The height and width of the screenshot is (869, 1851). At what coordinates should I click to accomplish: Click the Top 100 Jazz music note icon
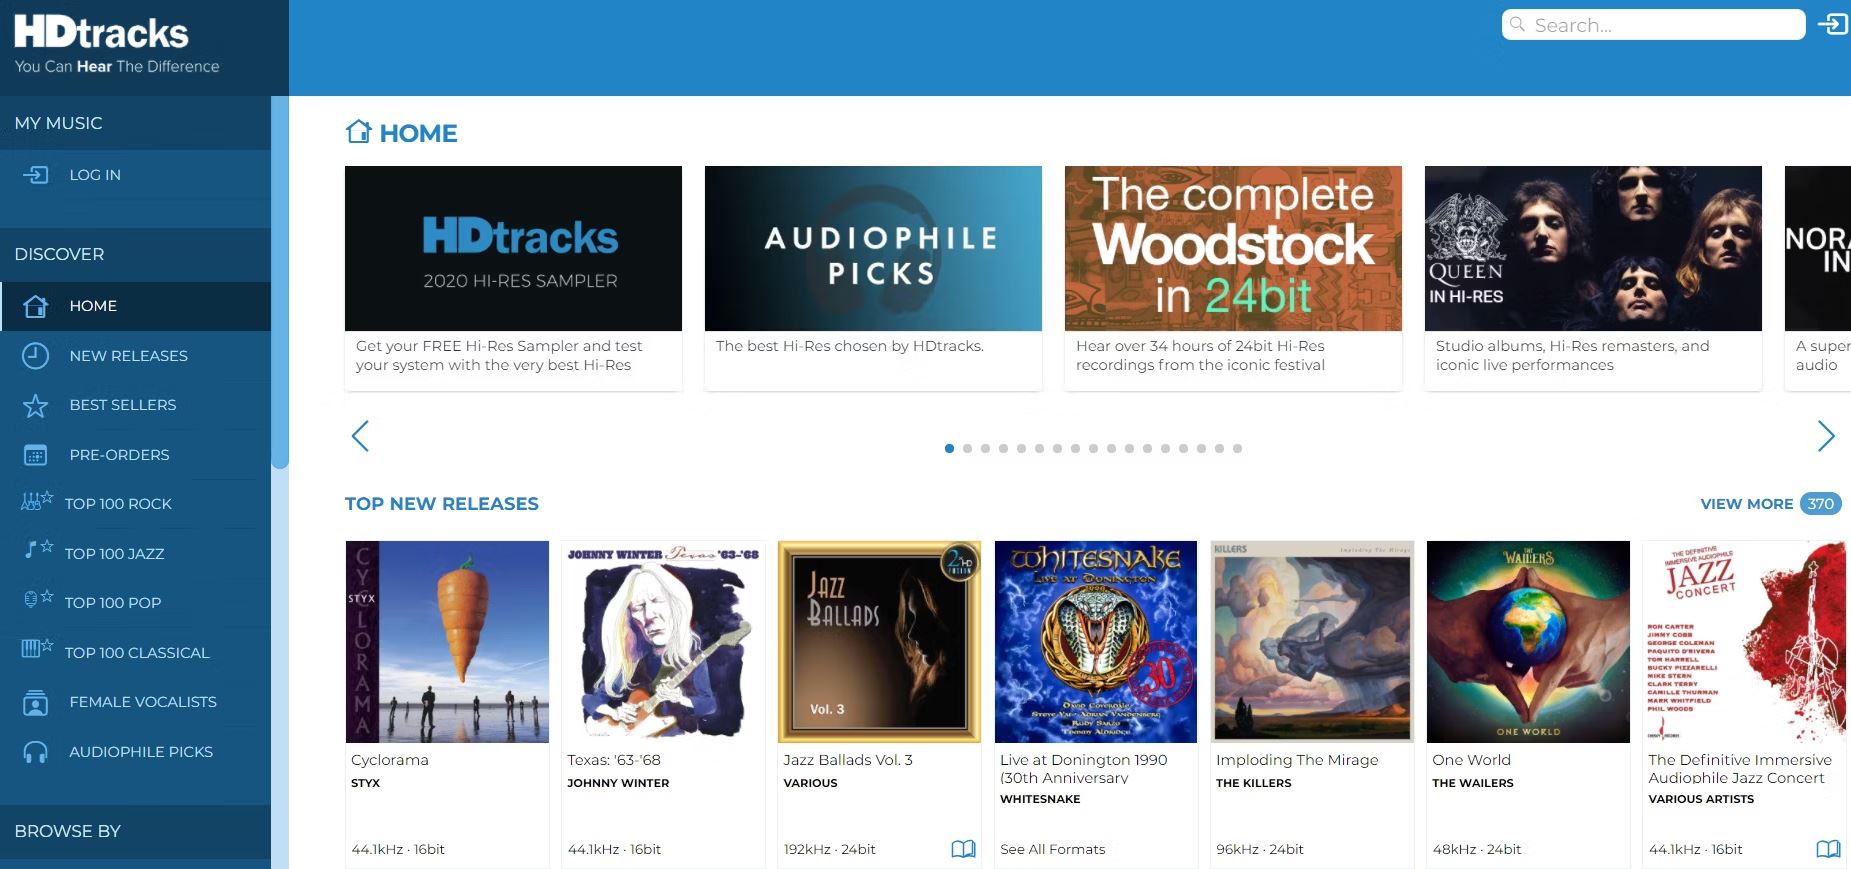tap(38, 549)
